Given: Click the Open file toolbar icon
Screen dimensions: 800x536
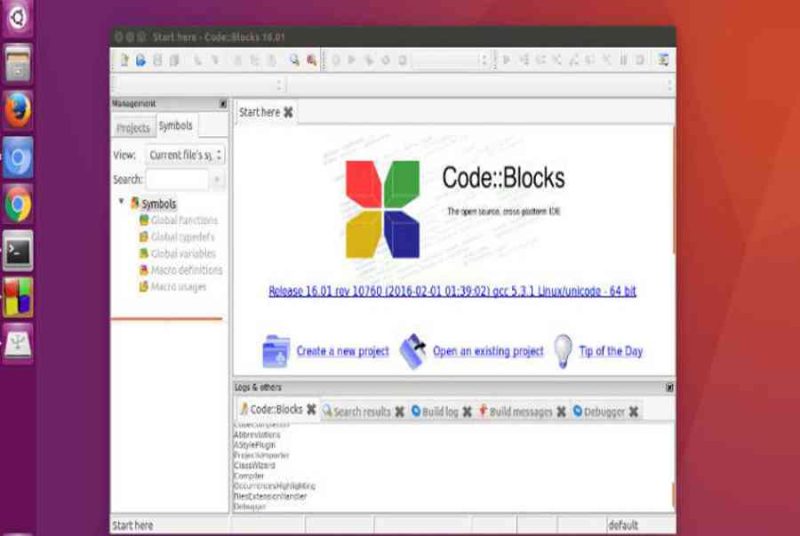Looking at the screenshot, I should point(141,60).
